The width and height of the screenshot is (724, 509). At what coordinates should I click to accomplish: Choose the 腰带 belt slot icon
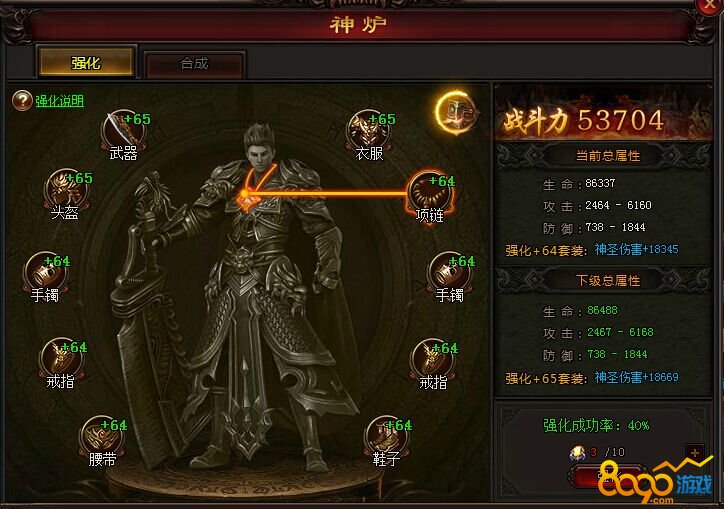[x=102, y=436]
